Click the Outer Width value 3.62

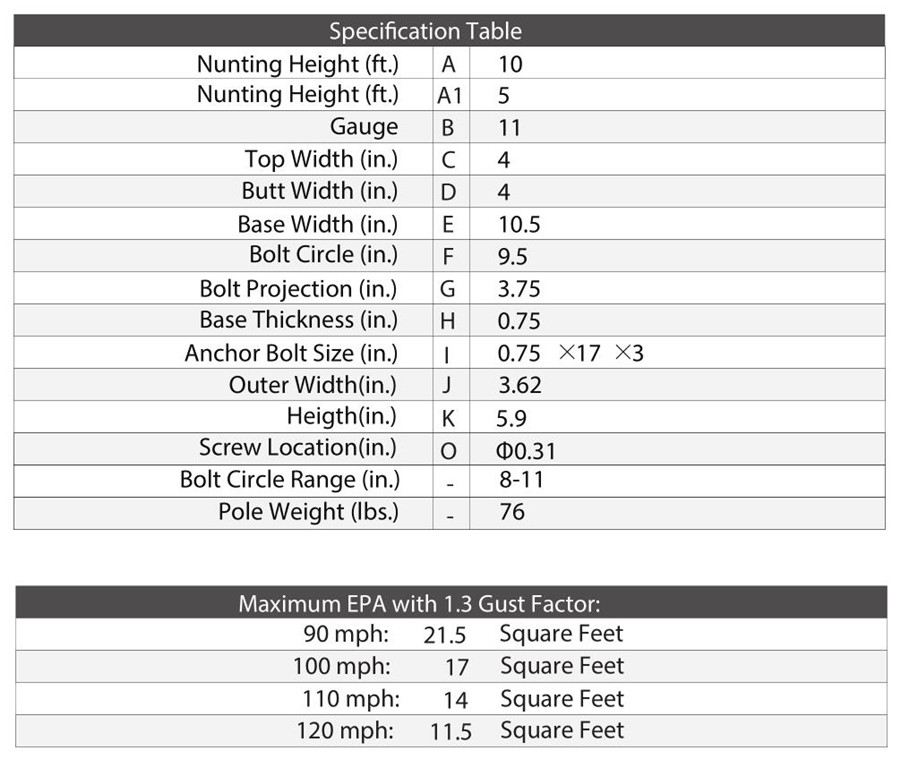520,385
